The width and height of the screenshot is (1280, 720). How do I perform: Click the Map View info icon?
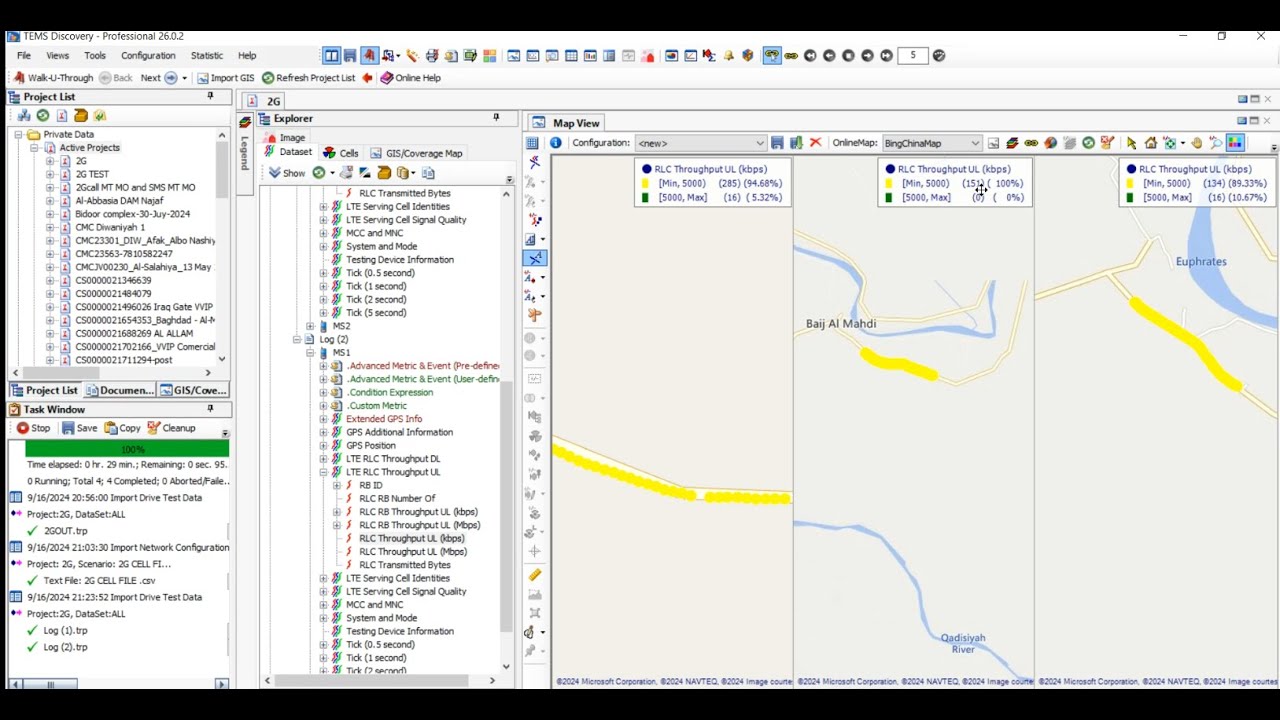point(555,143)
